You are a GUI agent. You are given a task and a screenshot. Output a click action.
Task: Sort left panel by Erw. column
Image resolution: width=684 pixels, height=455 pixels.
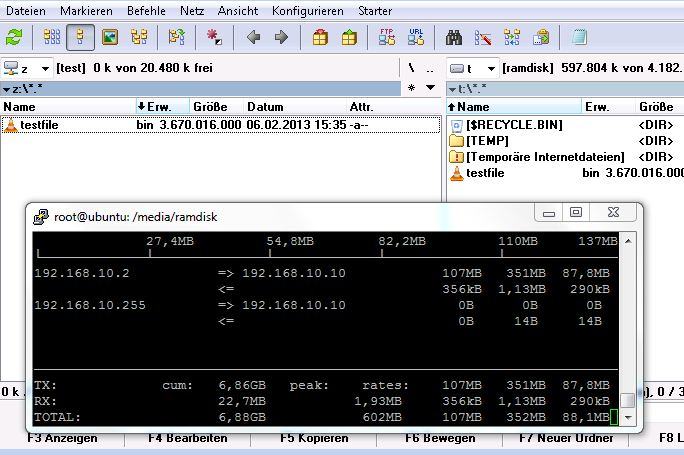162,107
